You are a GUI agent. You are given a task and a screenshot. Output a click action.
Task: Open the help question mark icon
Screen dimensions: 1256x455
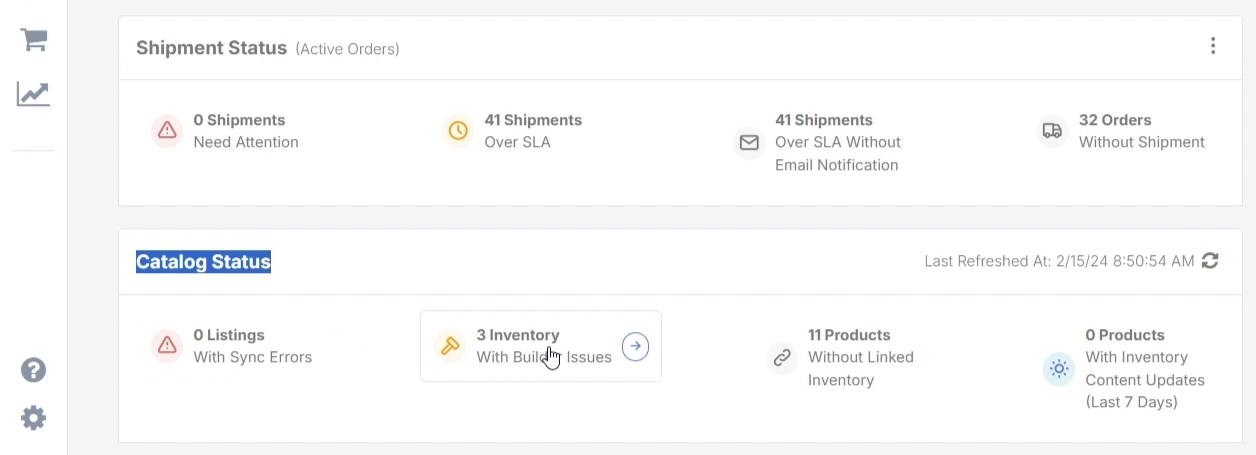(x=34, y=370)
